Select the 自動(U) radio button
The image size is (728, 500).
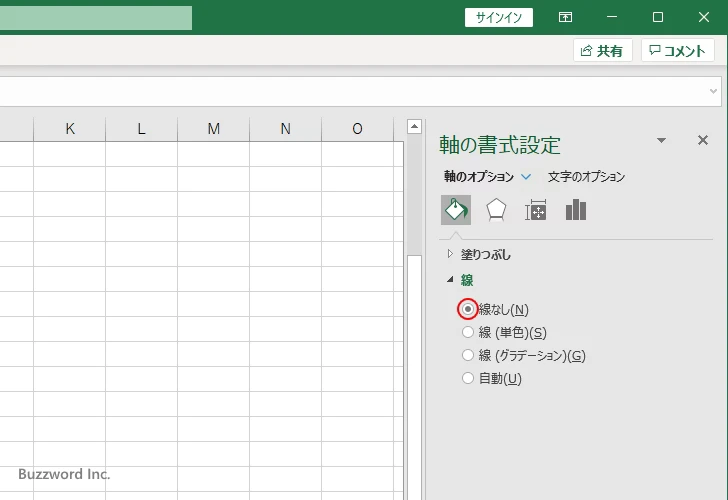click(x=468, y=378)
